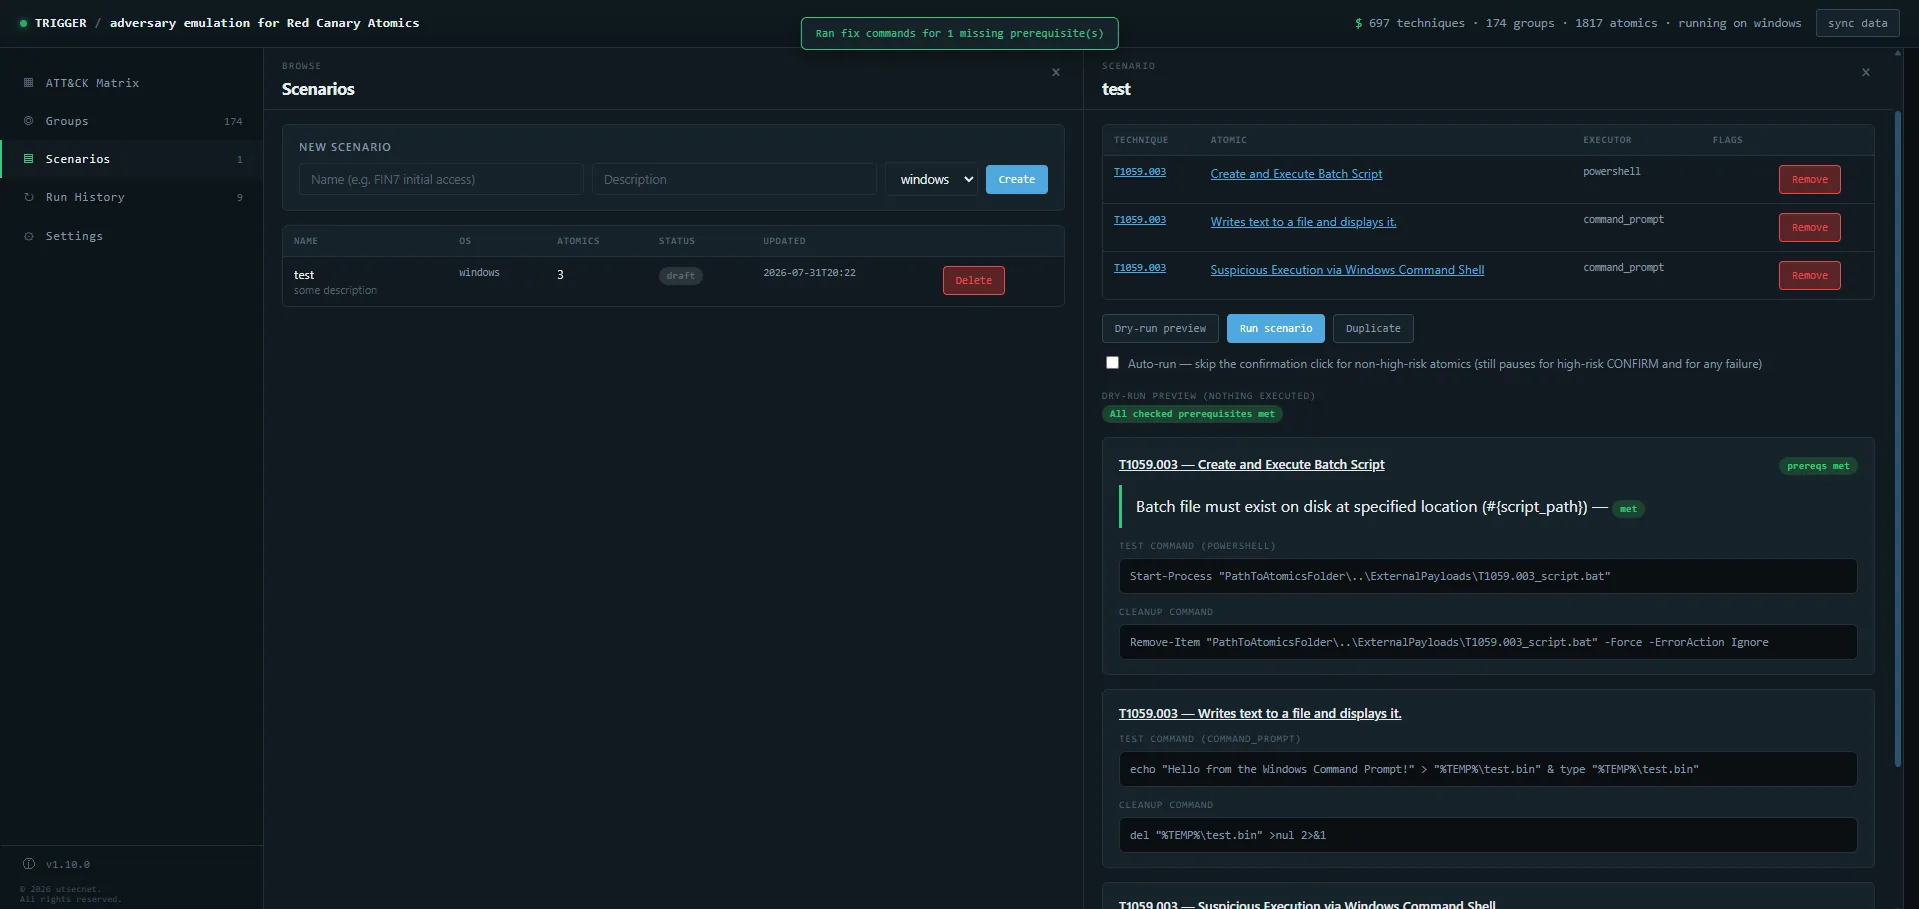Click the Scenarios list icon in sidebar

(28, 159)
